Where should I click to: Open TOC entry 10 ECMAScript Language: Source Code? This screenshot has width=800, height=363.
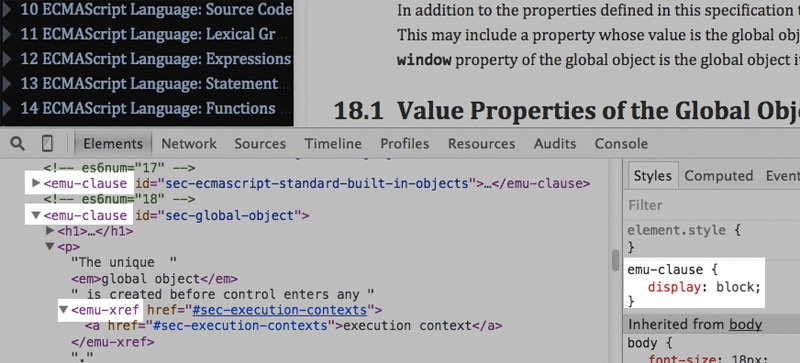157,10
